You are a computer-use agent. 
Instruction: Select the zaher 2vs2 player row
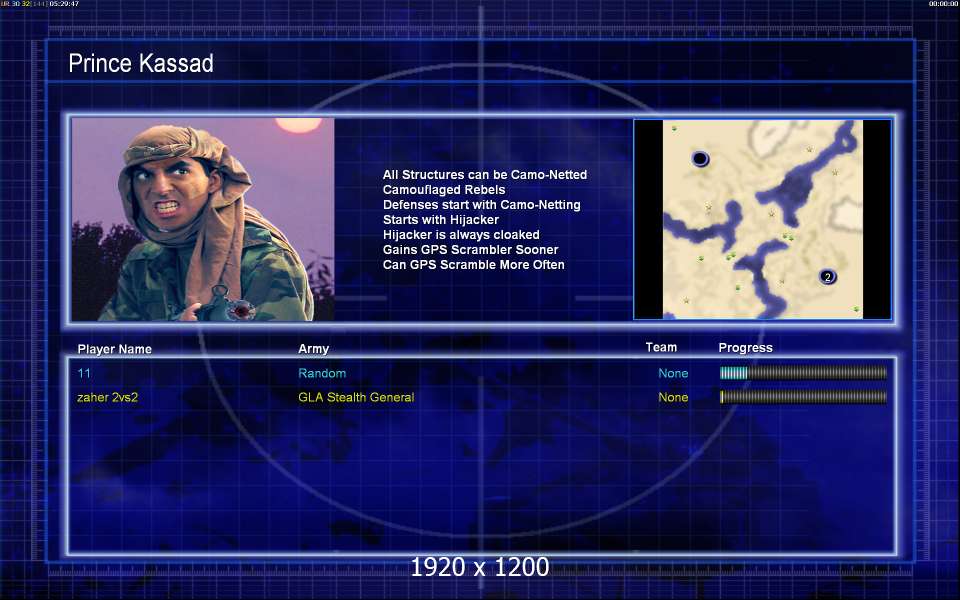pos(481,397)
